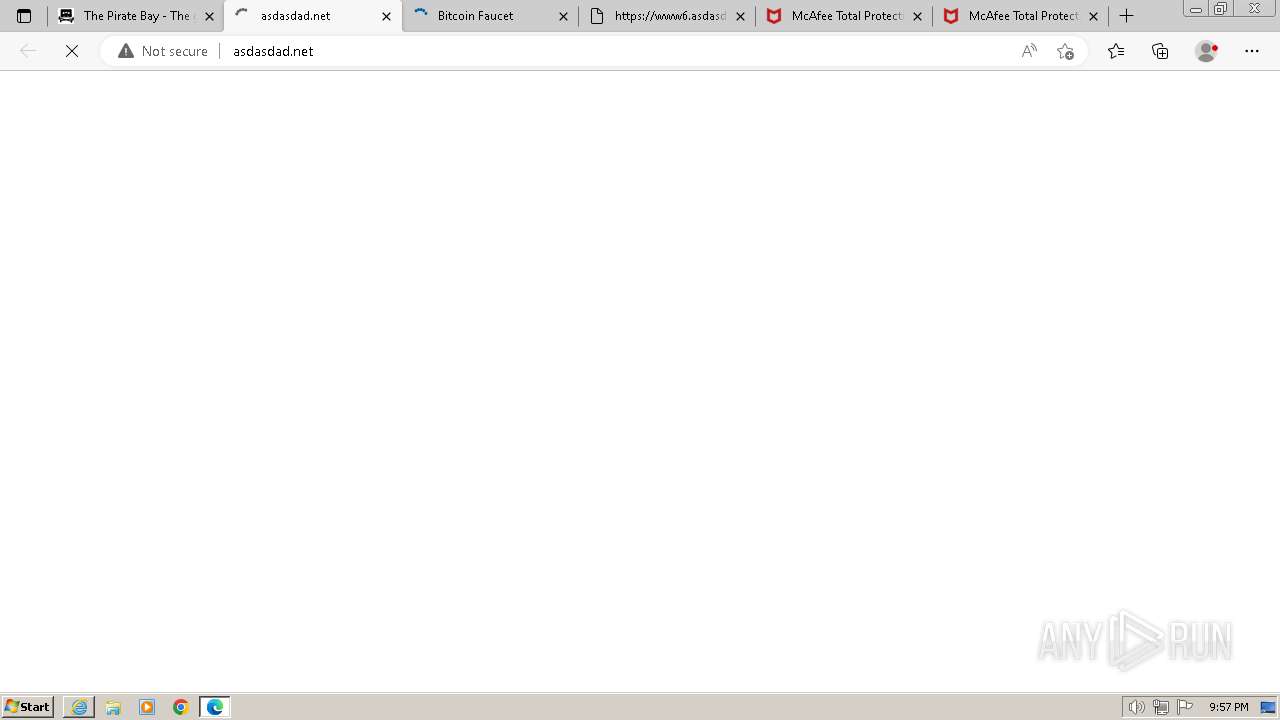Open the user profile menu
The width and height of the screenshot is (1280, 720).
(x=1207, y=51)
